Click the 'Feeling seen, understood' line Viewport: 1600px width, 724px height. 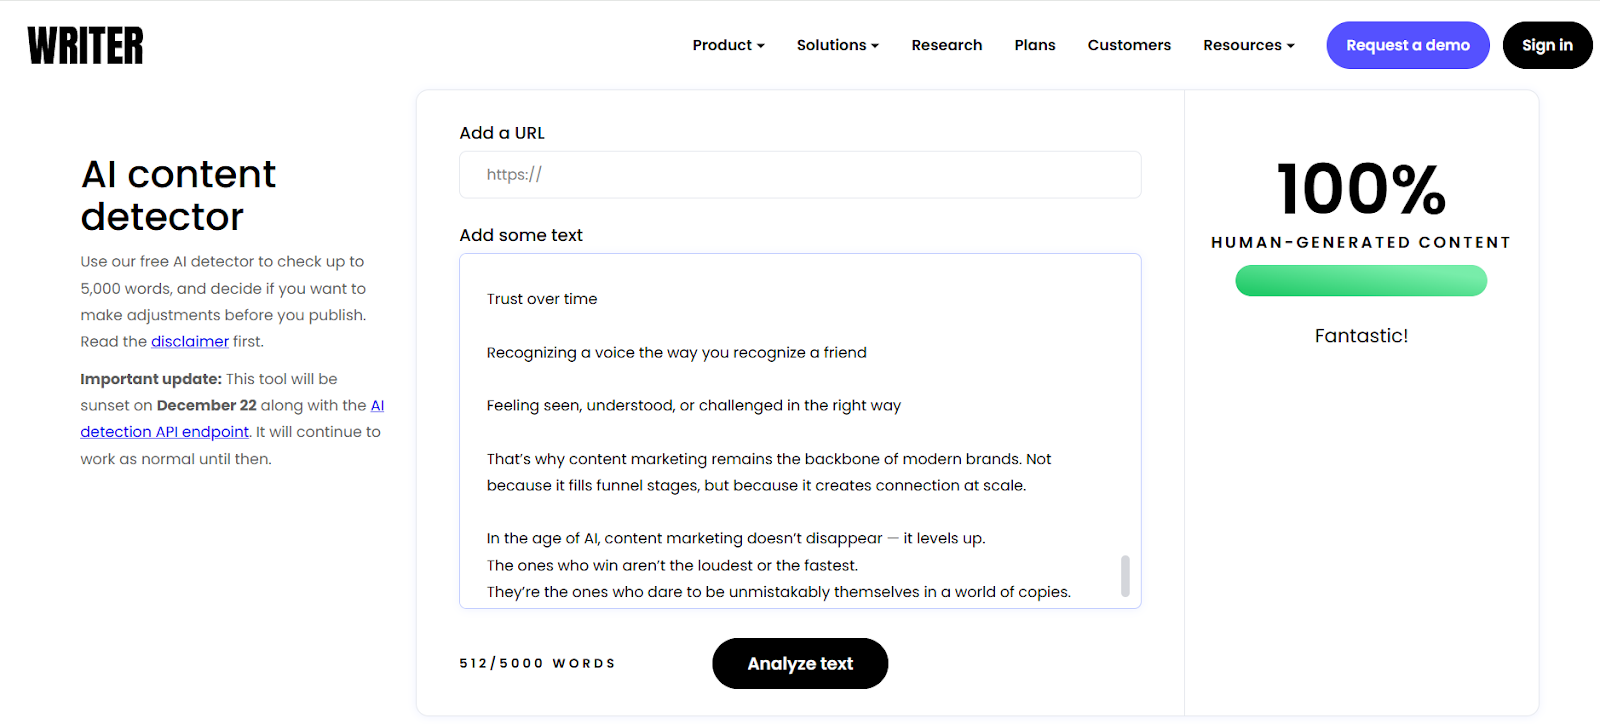(694, 405)
